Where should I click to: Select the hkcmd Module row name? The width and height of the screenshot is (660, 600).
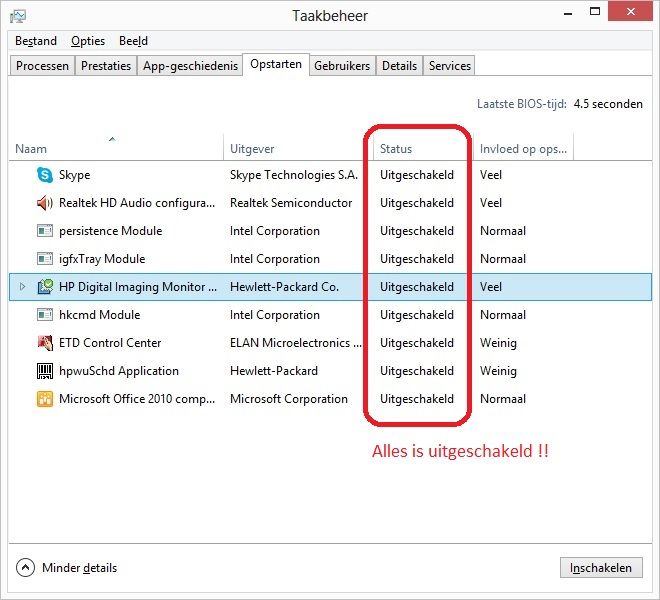coord(99,315)
